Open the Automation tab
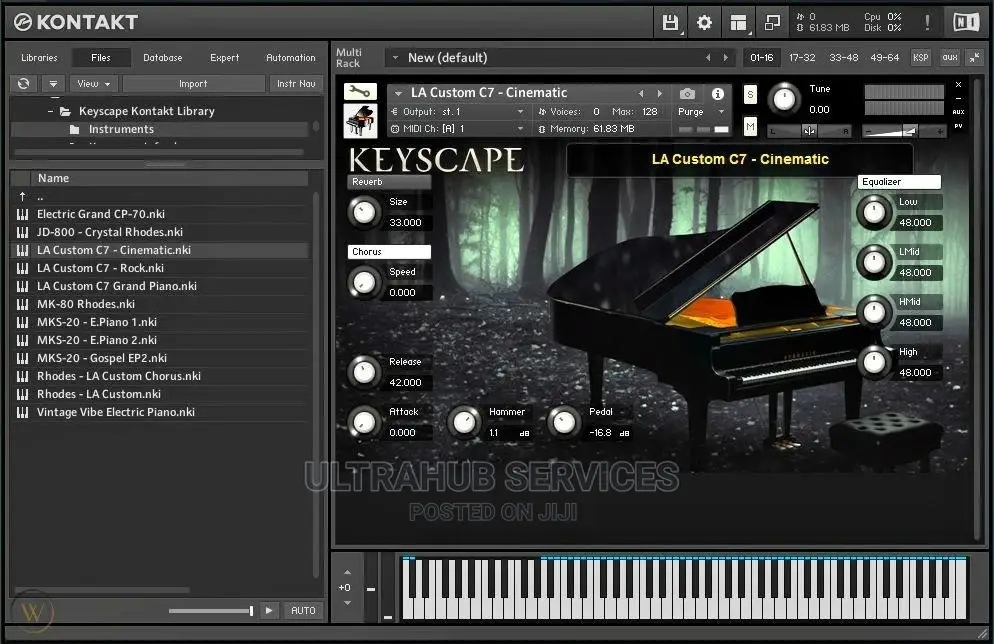 [x=290, y=58]
